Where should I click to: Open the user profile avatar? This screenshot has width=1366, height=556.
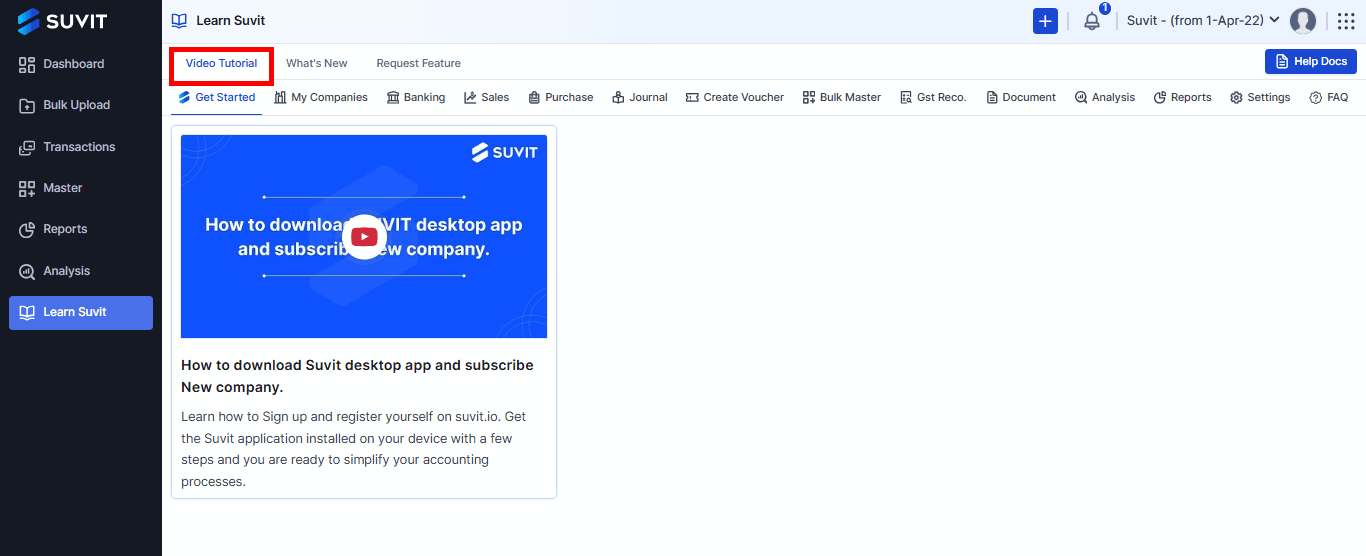coord(1303,21)
